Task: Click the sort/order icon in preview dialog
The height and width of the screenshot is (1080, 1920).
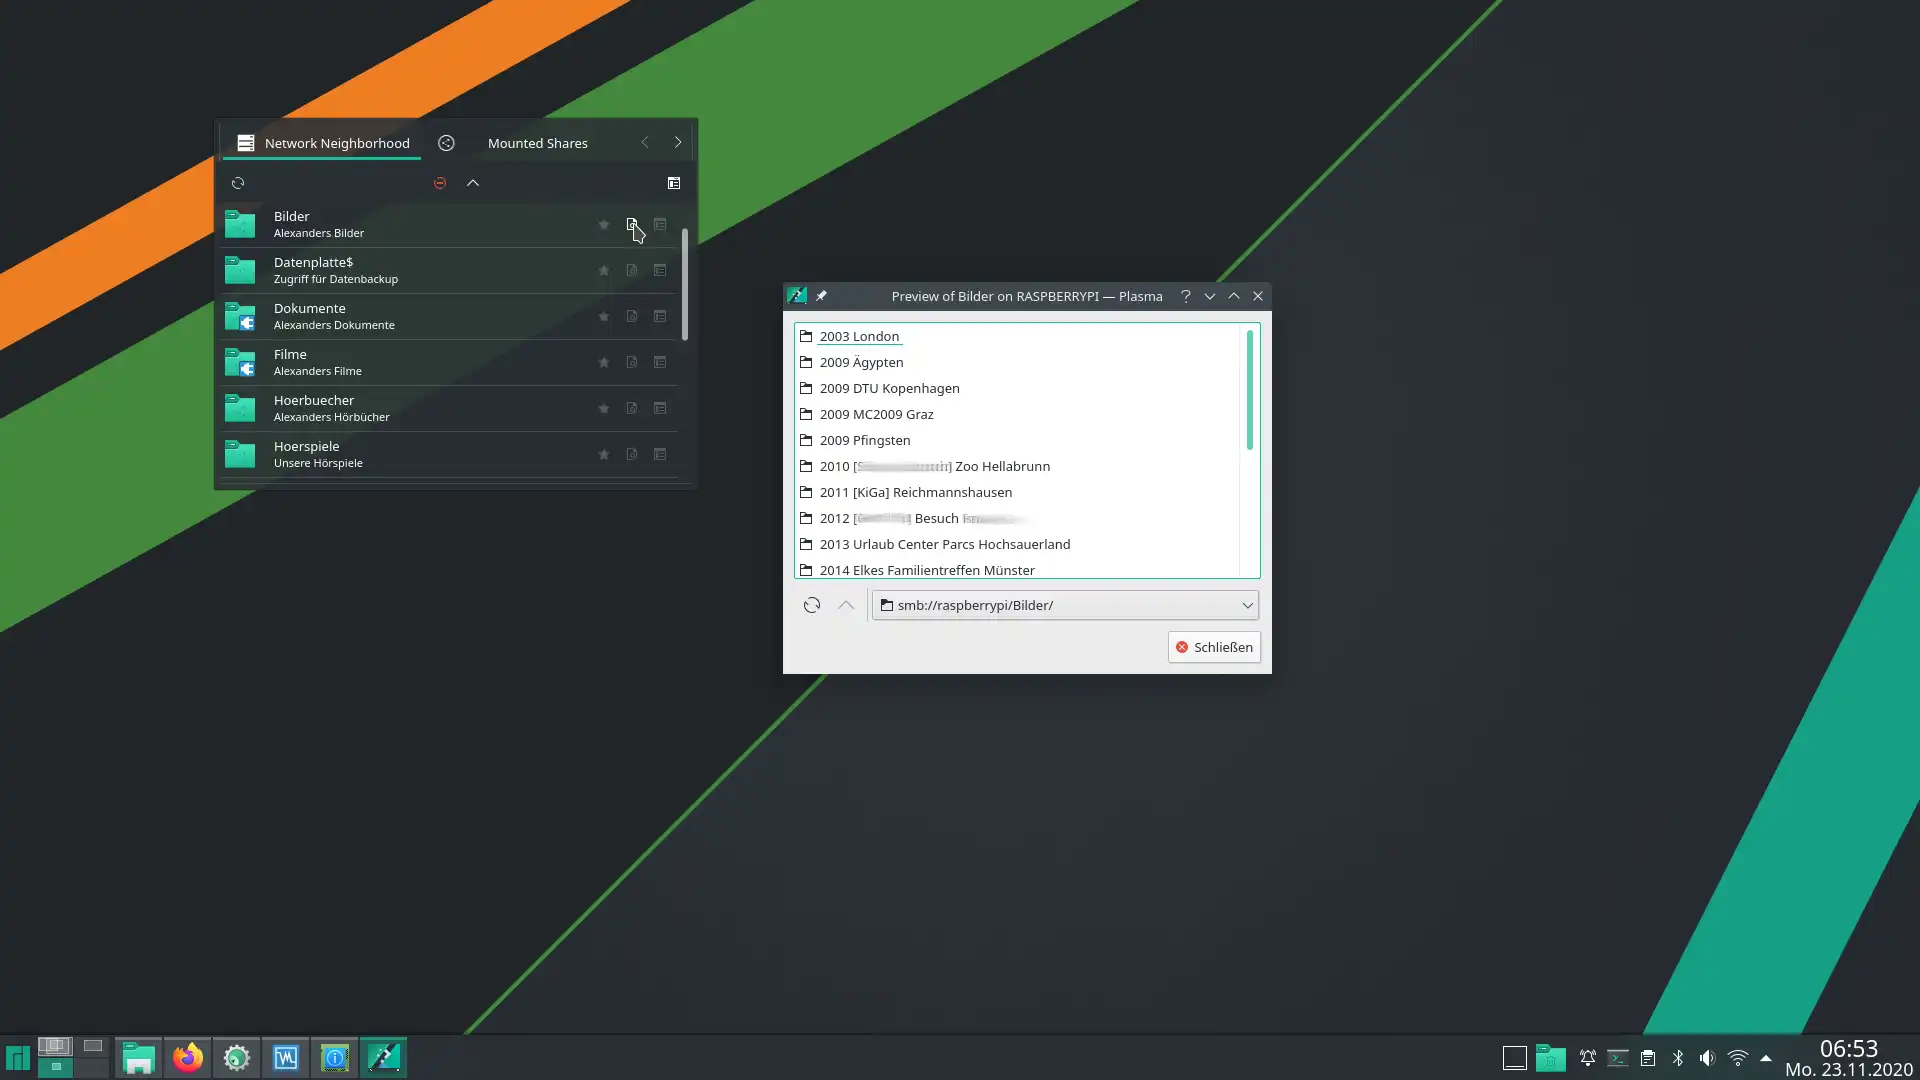Action: click(x=845, y=604)
